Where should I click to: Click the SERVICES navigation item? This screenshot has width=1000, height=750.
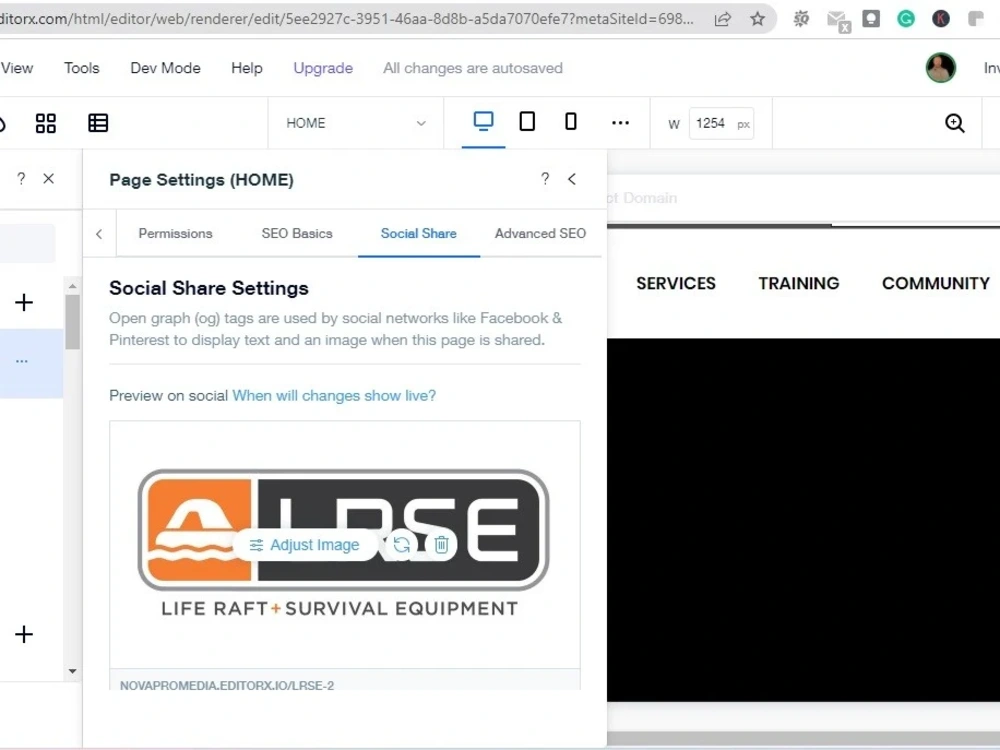676,283
